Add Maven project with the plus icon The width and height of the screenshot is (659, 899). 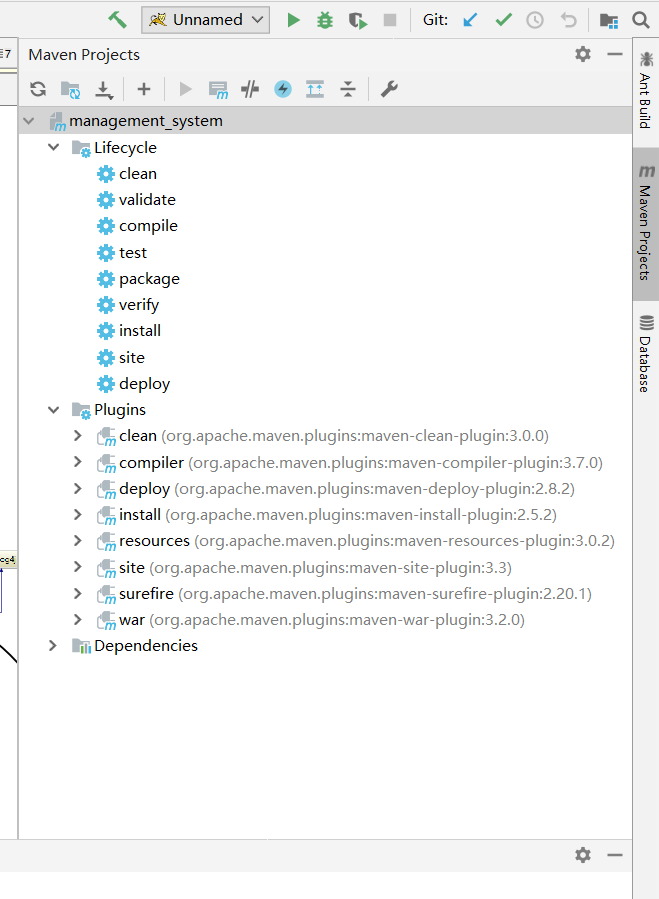[x=144, y=89]
